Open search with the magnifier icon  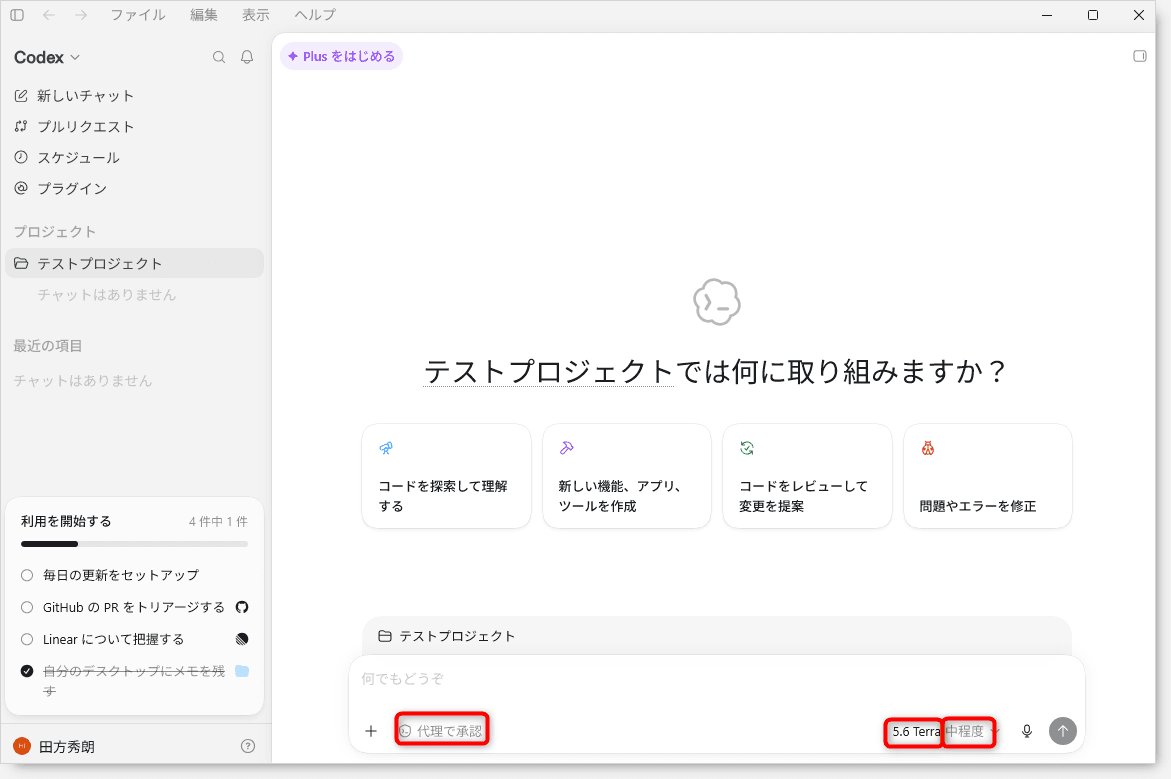[219, 57]
